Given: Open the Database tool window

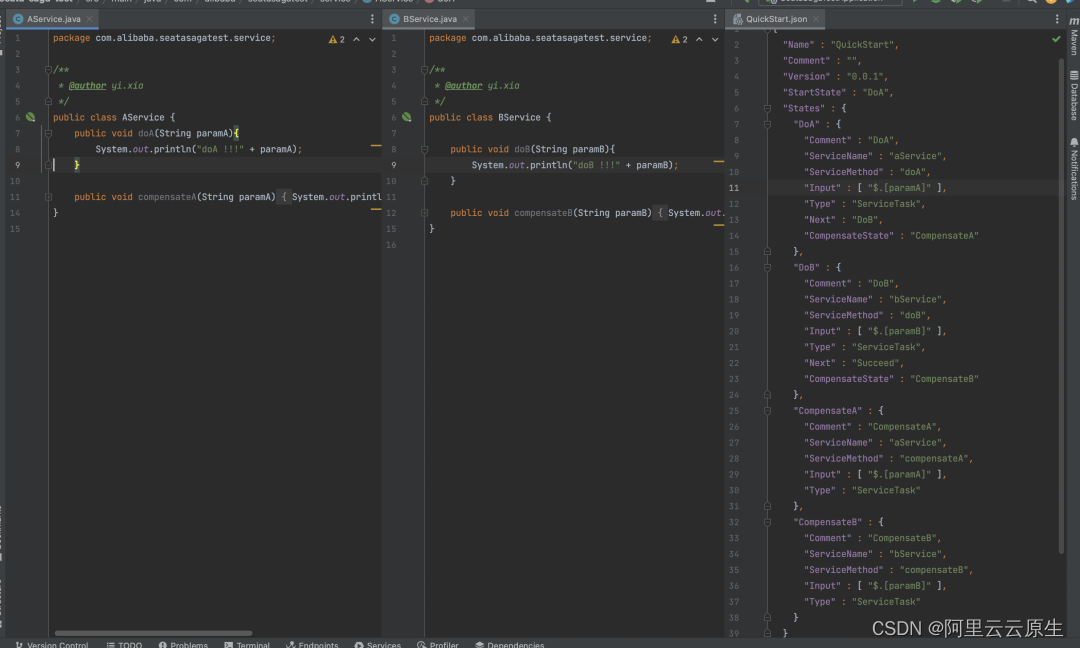Looking at the screenshot, I should point(1073,96).
